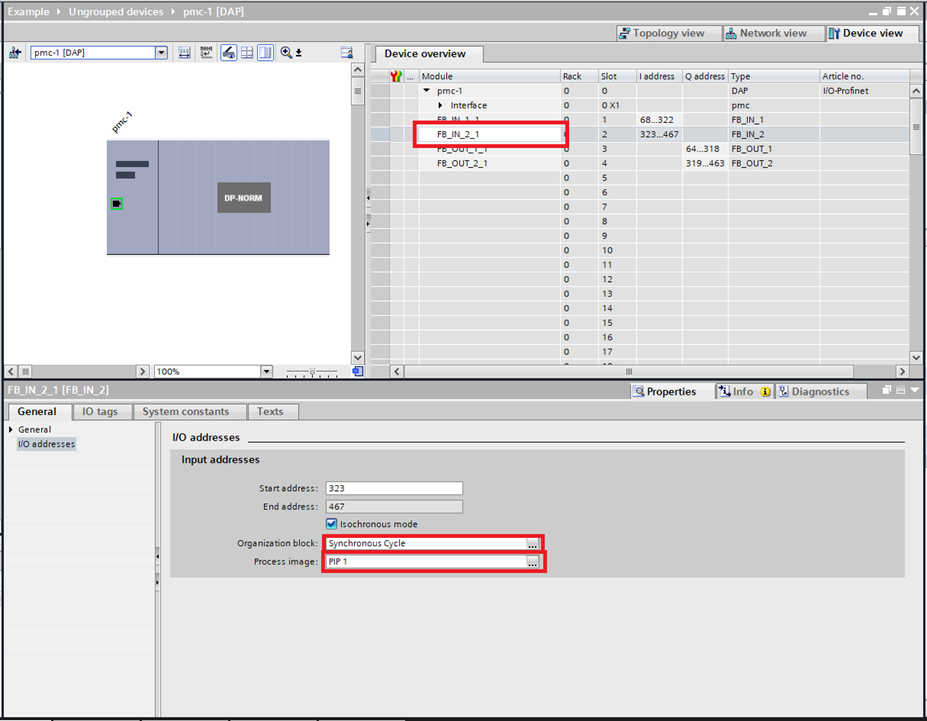Viewport: 927px width, 721px height.
Task: Click the diagnostics status icon in the overview header
Action: click(394, 76)
